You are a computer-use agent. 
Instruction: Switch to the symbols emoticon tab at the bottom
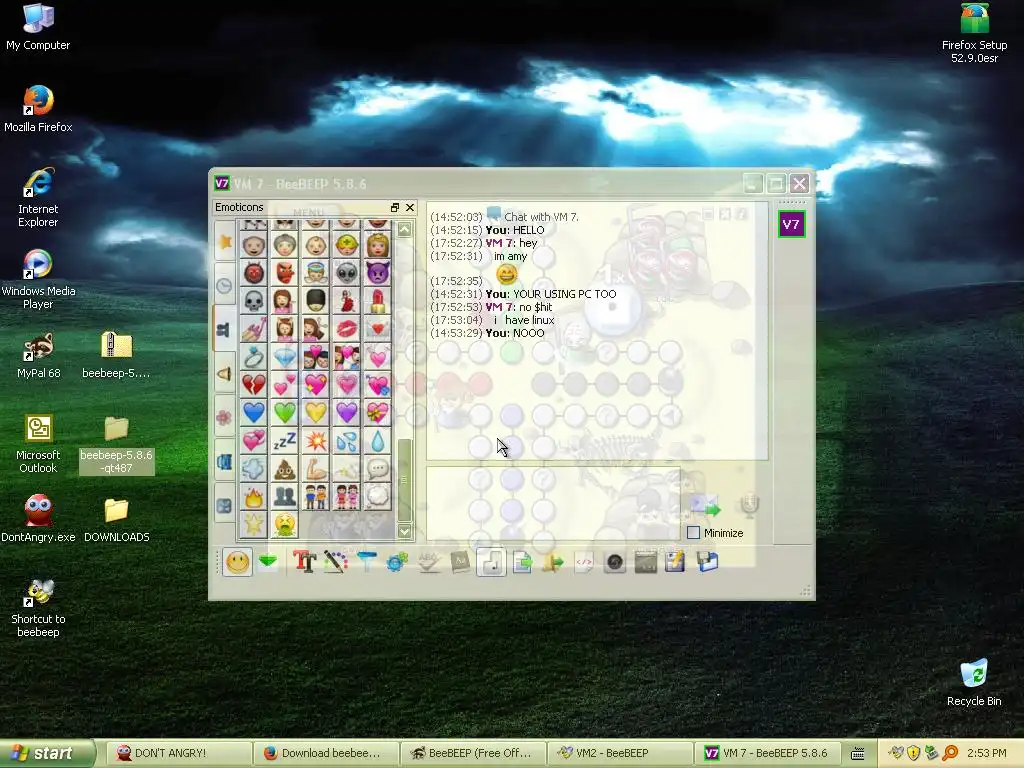click(x=224, y=506)
